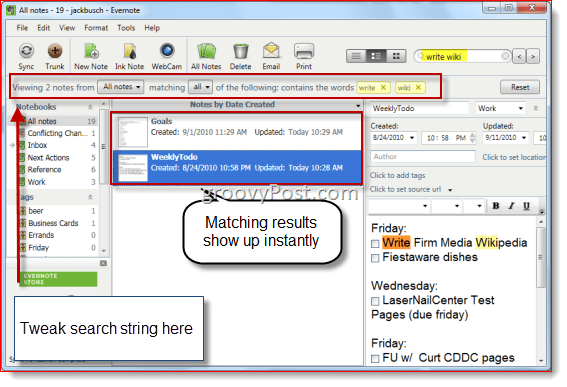Open the Evernote Store banner
This screenshot has width=567, height=387.
58,279
